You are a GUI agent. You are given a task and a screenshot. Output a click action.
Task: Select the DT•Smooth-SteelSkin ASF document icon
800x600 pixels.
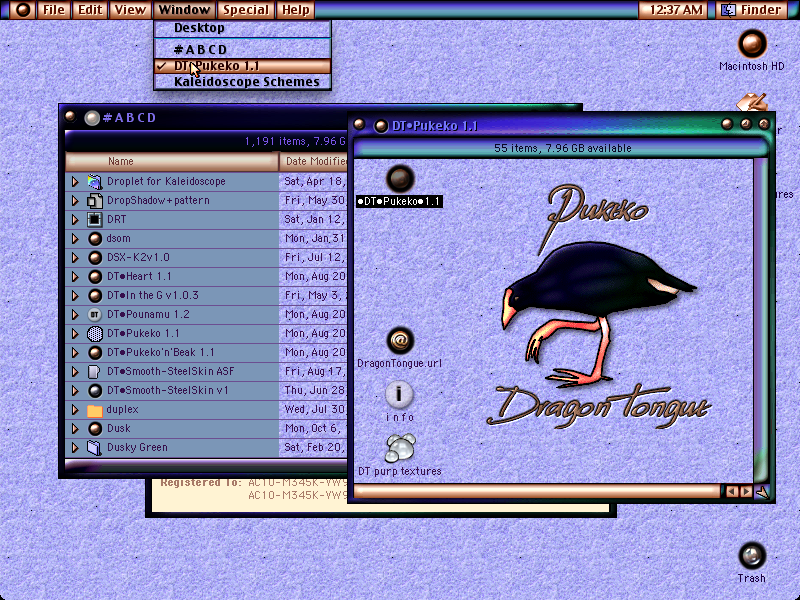click(94, 371)
